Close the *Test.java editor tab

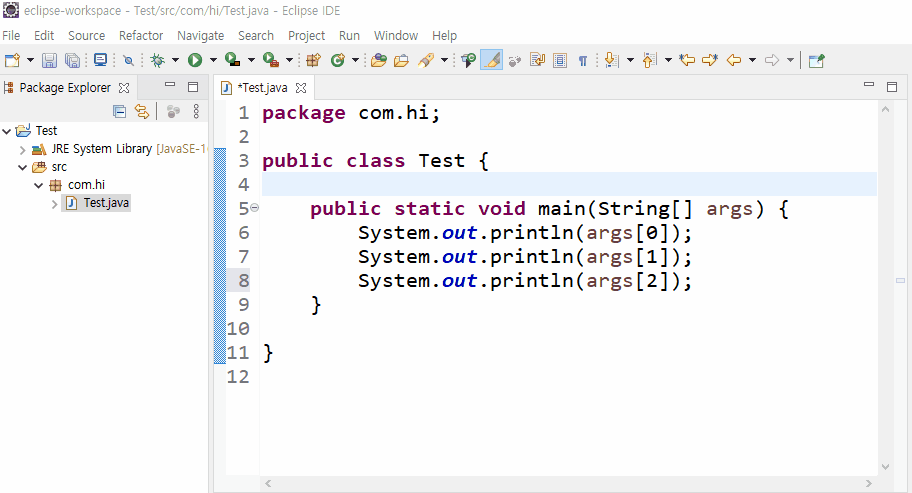point(301,88)
